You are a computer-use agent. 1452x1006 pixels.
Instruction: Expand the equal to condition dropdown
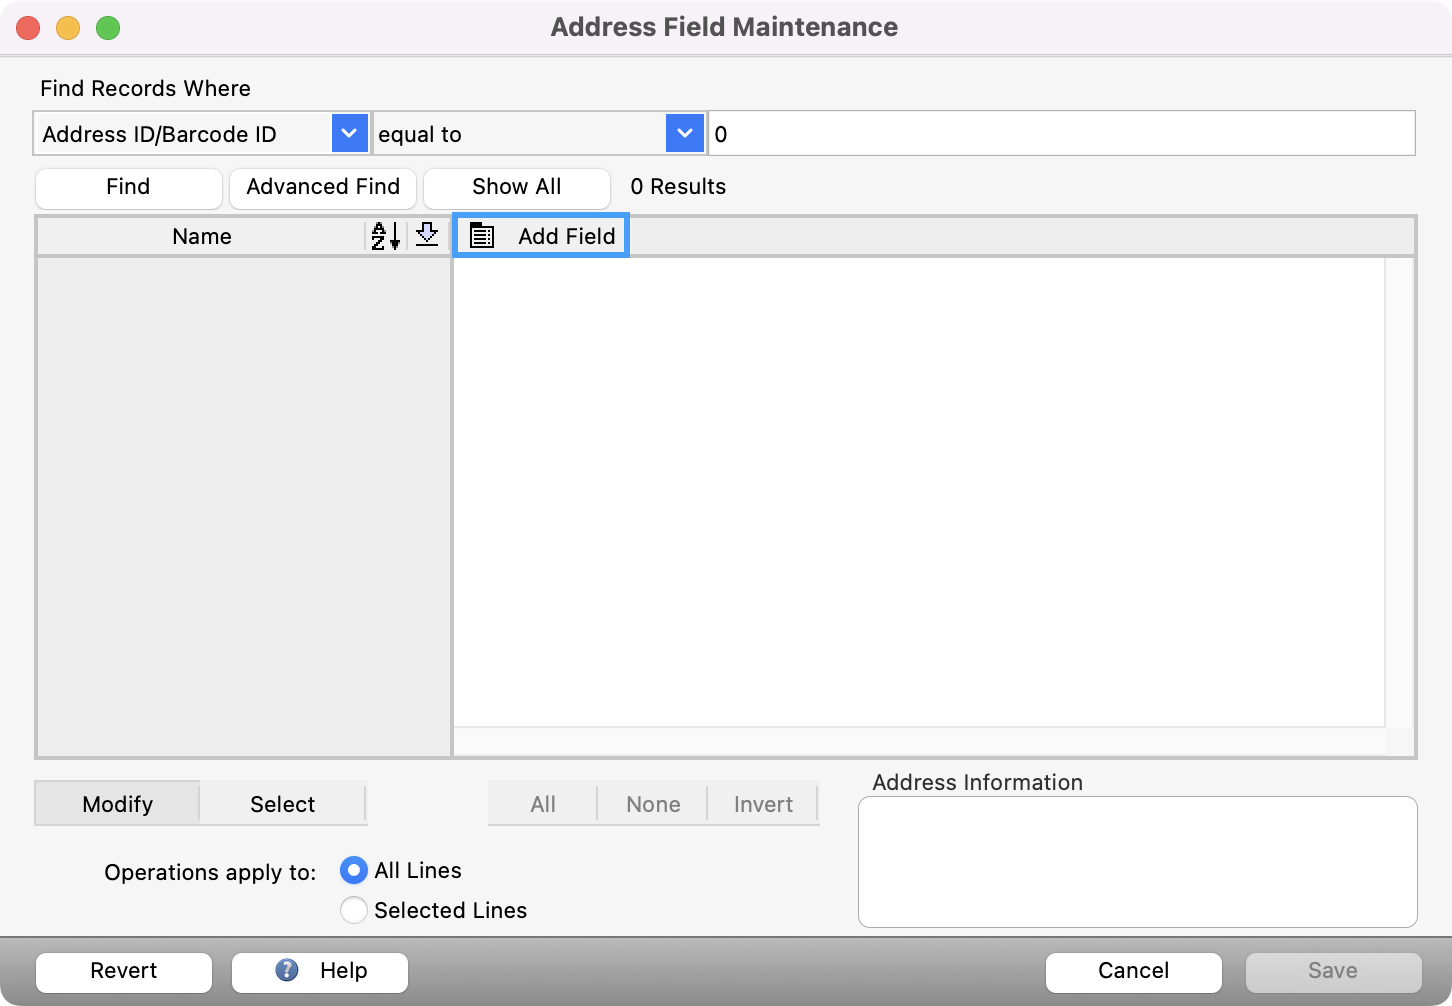click(684, 132)
